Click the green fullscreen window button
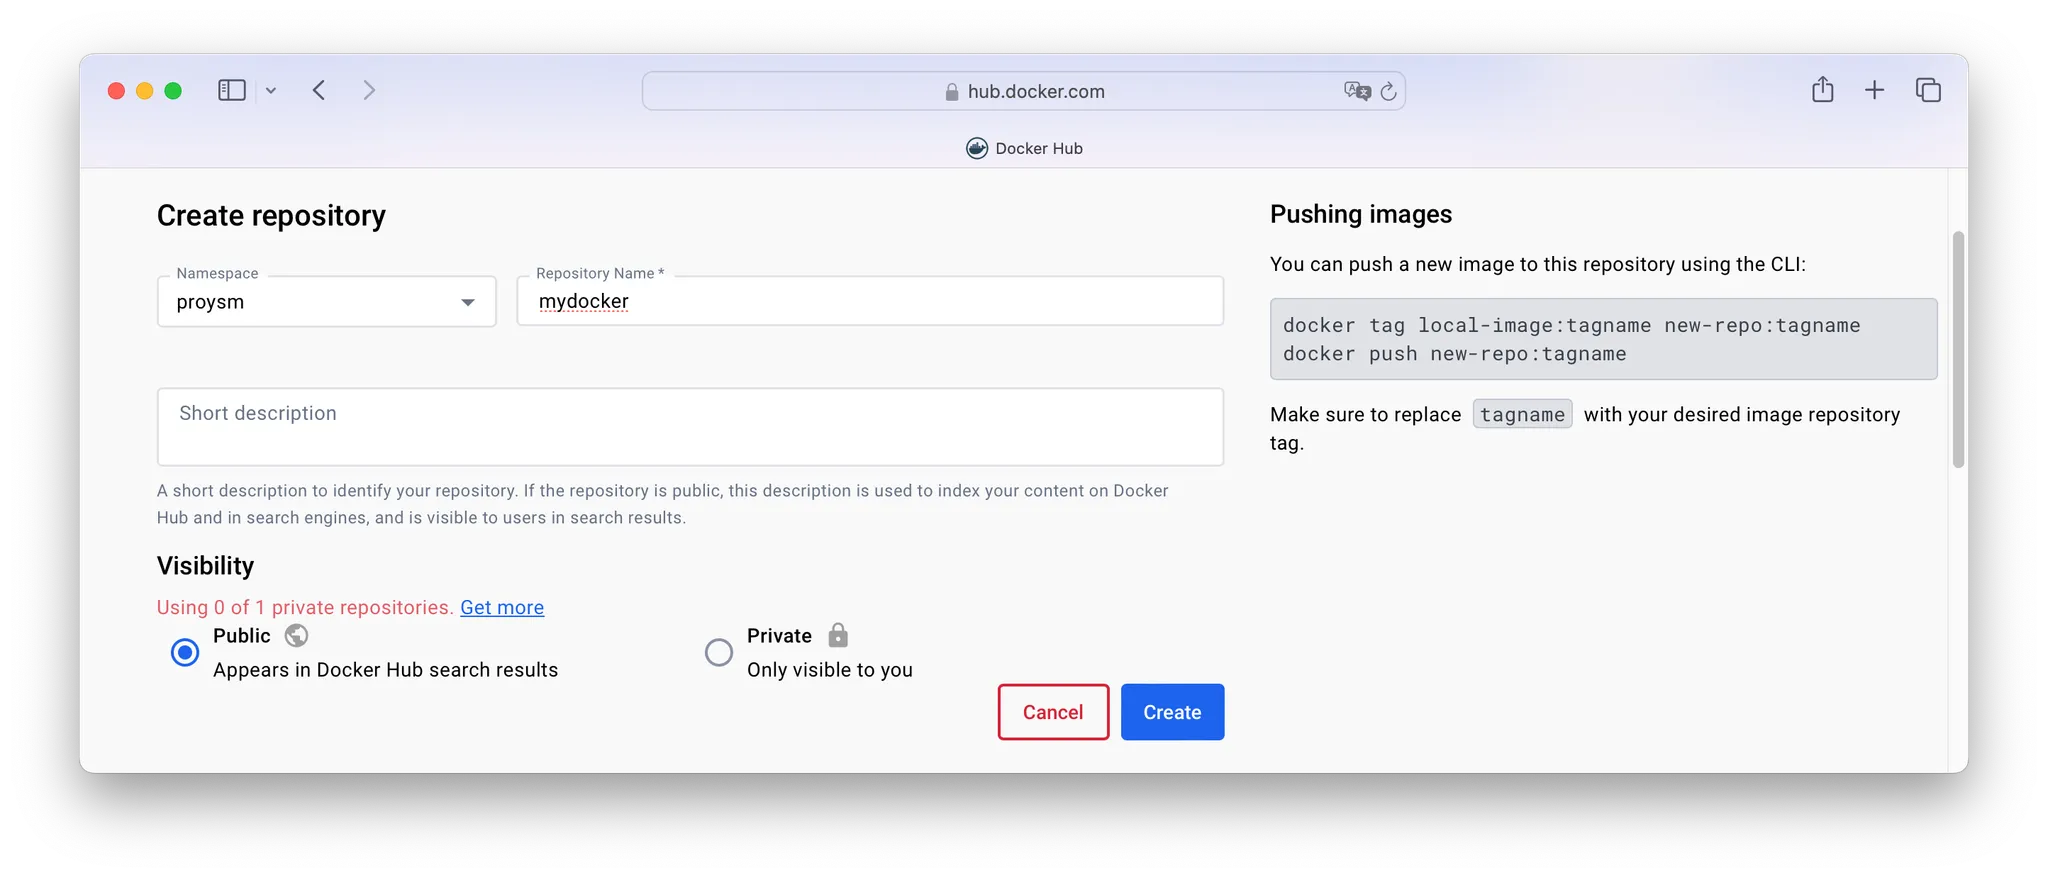Viewport: 2048px width, 878px height. (173, 91)
